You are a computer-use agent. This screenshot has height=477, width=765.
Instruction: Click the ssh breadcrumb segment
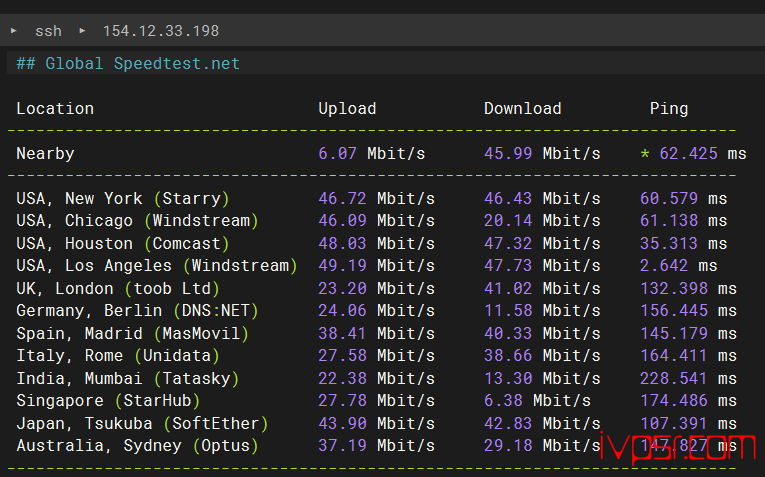[x=48, y=31]
